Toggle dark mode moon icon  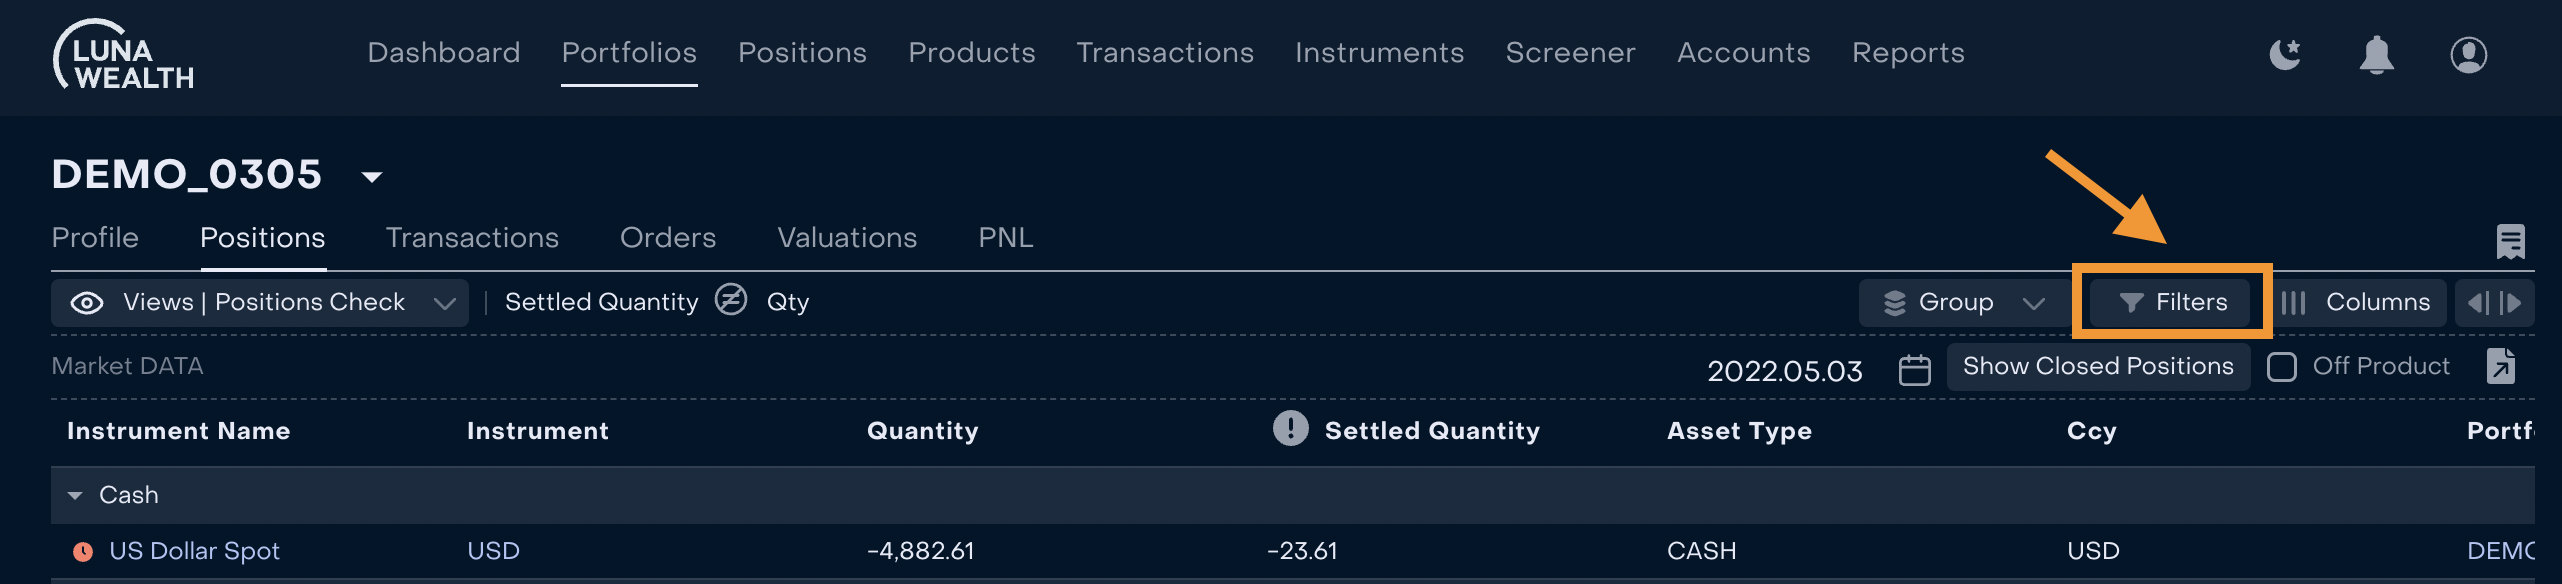[x=2285, y=54]
